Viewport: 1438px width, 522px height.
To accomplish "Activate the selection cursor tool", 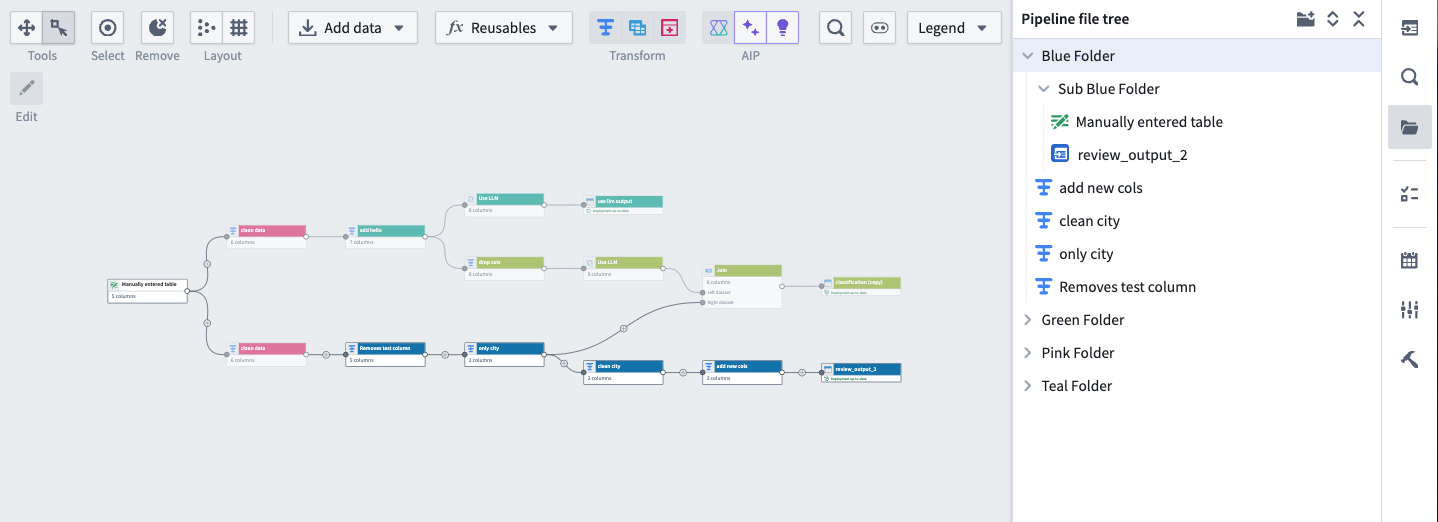I will [x=59, y=28].
